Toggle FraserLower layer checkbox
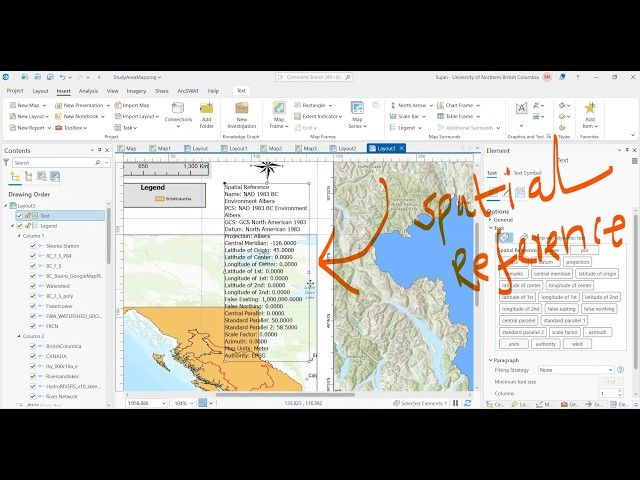This screenshot has width=640, height=480. [33, 306]
